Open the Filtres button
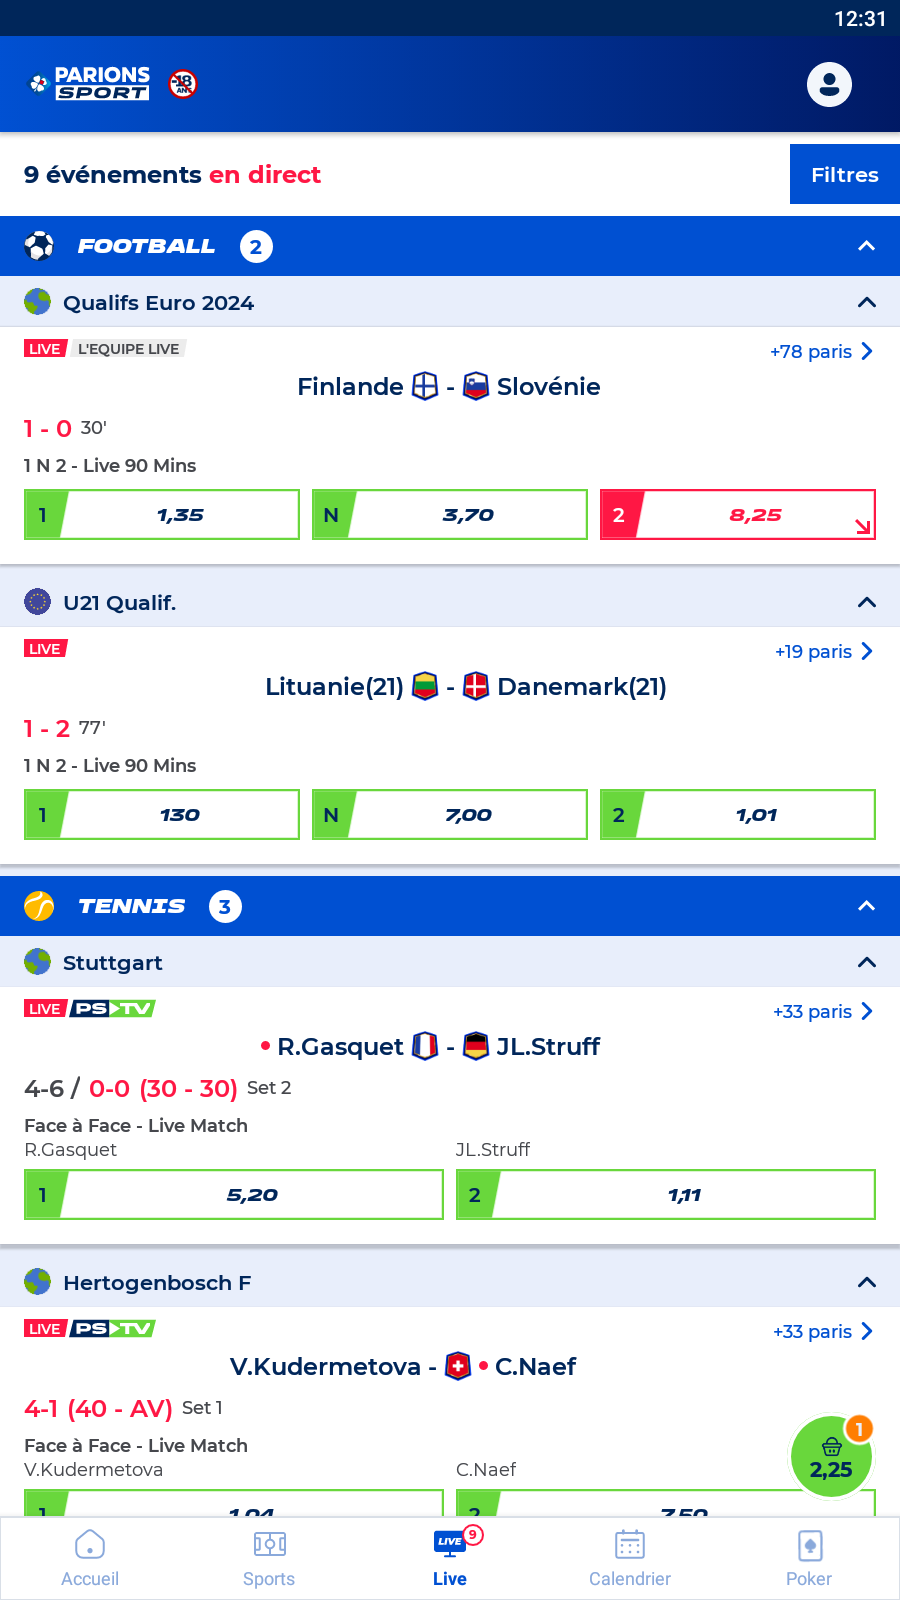The height and width of the screenshot is (1600, 900). tap(844, 175)
